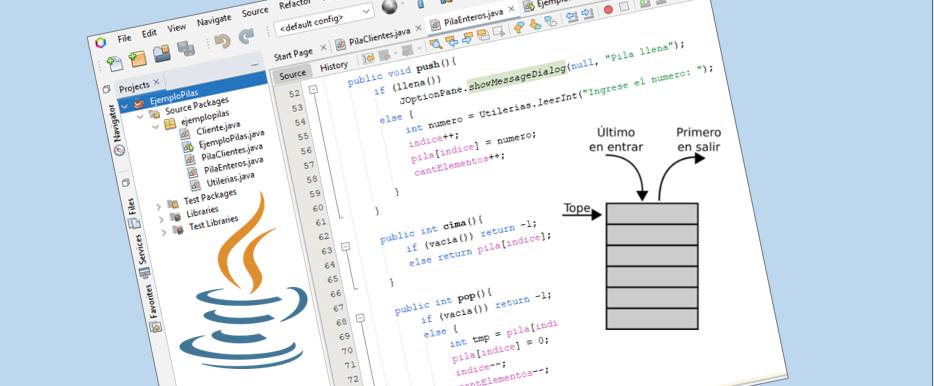Open the View menu
934x386 pixels.
(176, 28)
